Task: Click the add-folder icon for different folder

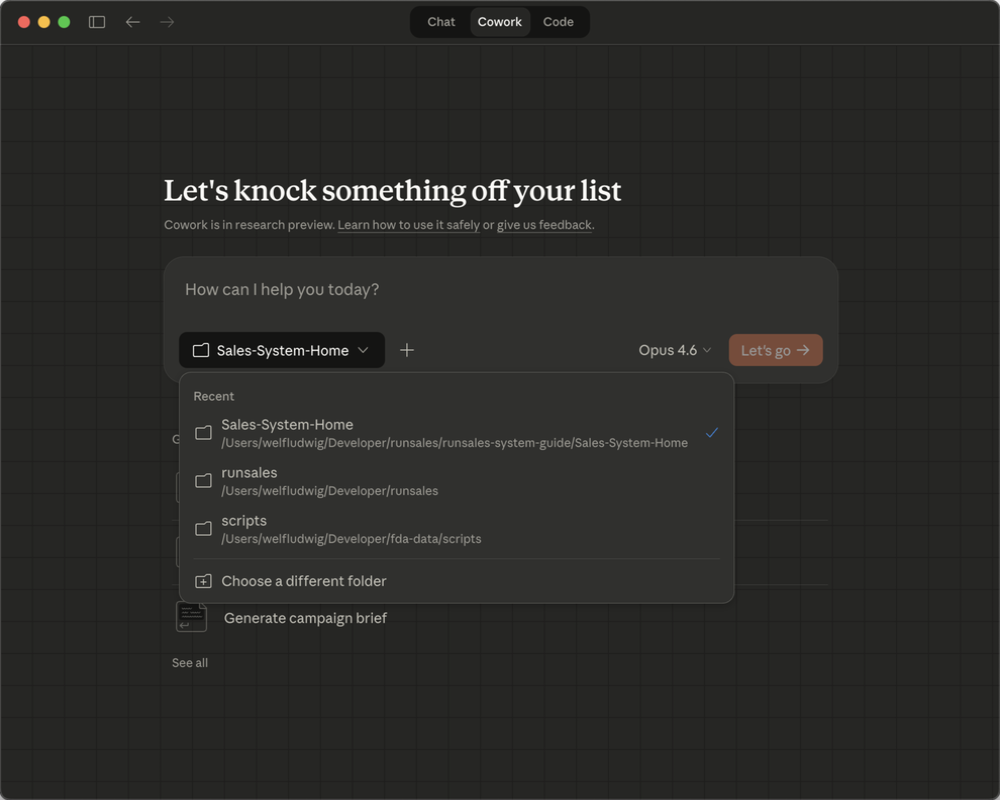Action: click(x=203, y=581)
